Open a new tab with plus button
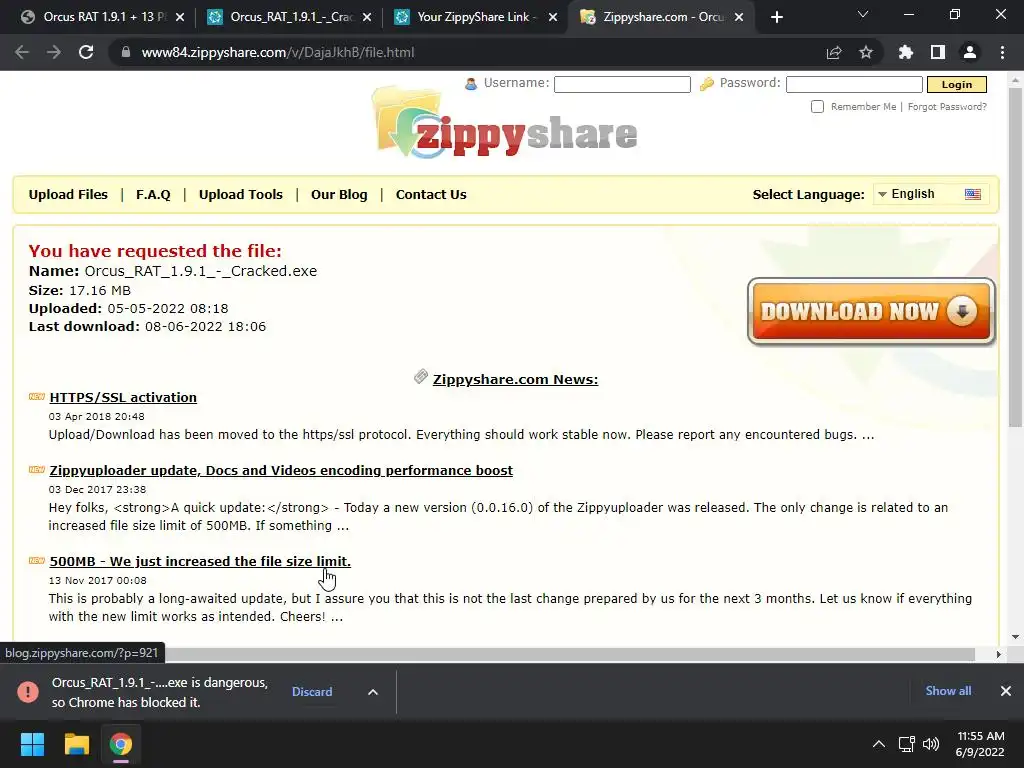Viewport: 1024px width, 768px height. [x=776, y=17]
